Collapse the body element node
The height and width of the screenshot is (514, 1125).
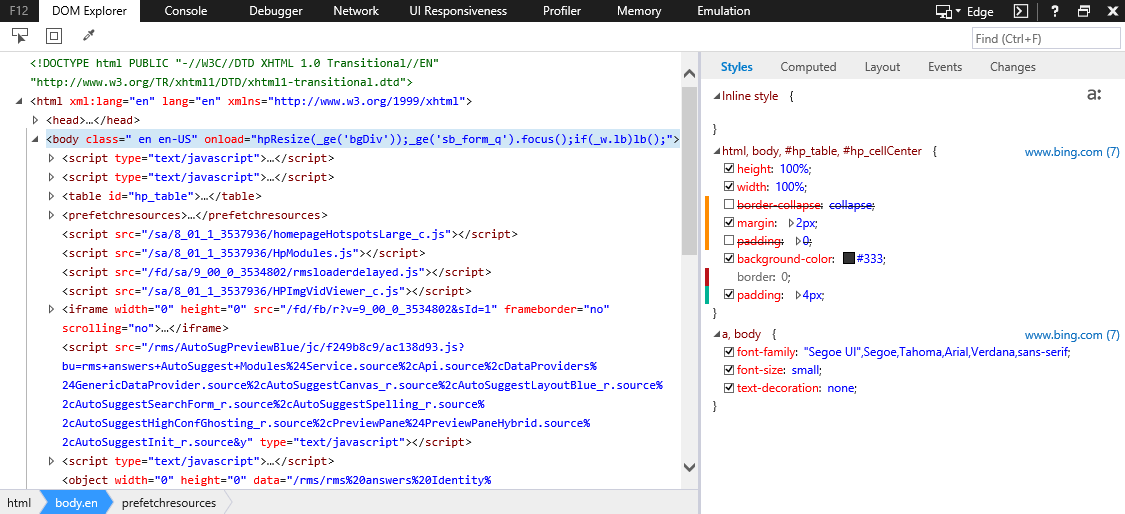pos(35,139)
